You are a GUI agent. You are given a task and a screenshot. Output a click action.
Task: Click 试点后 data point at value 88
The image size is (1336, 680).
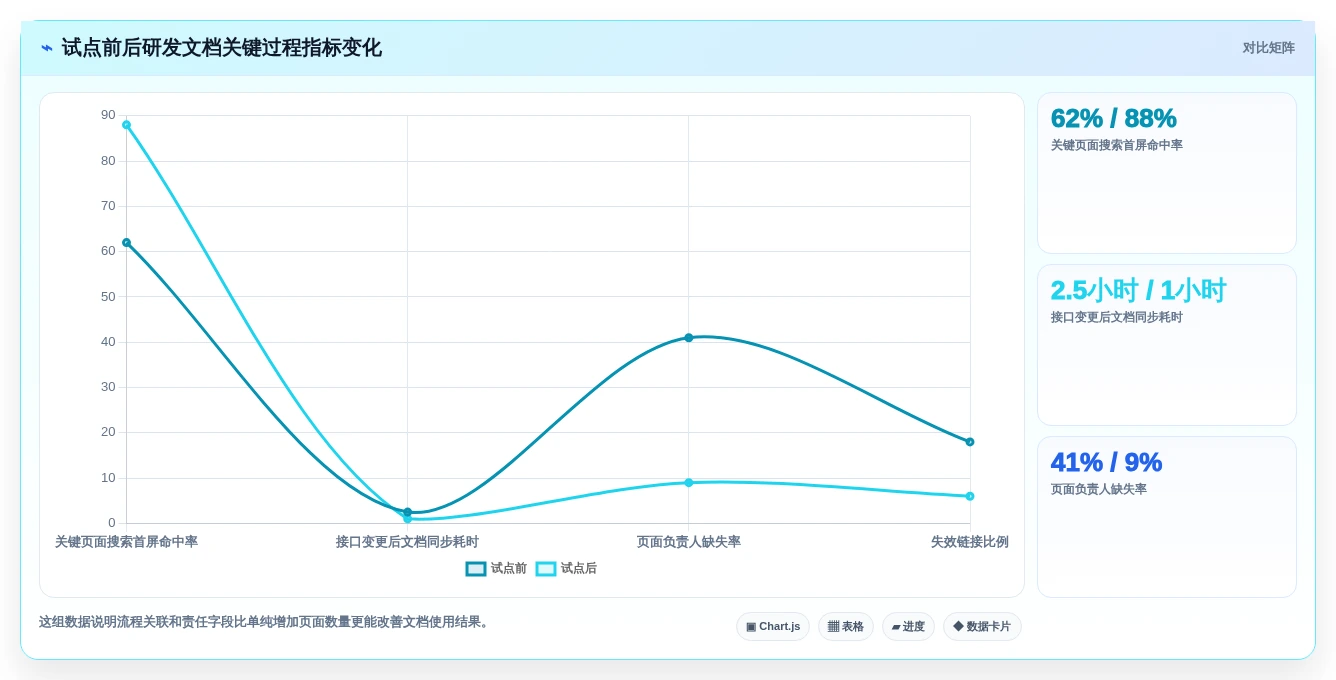(126, 125)
